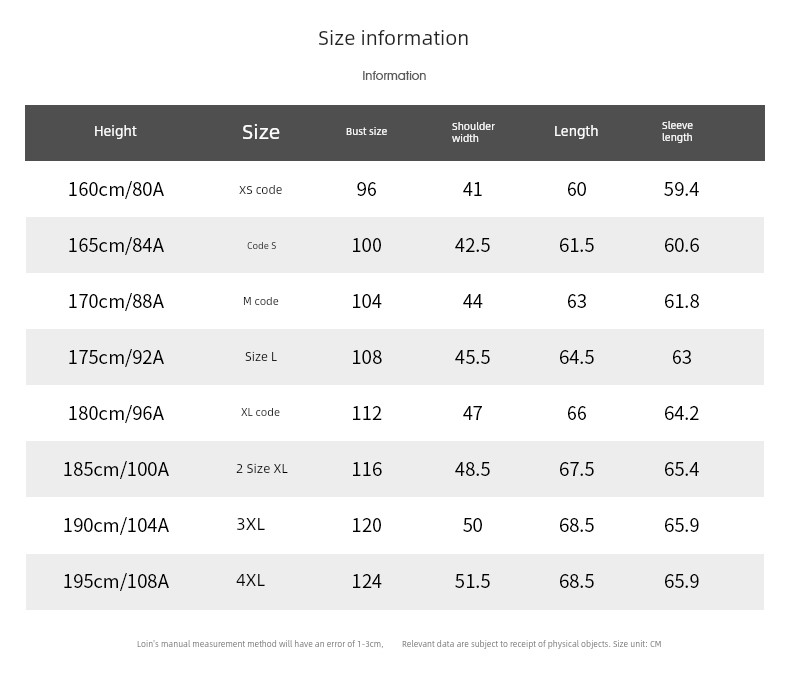
Task: Select the Height column header
Action: [115, 131]
